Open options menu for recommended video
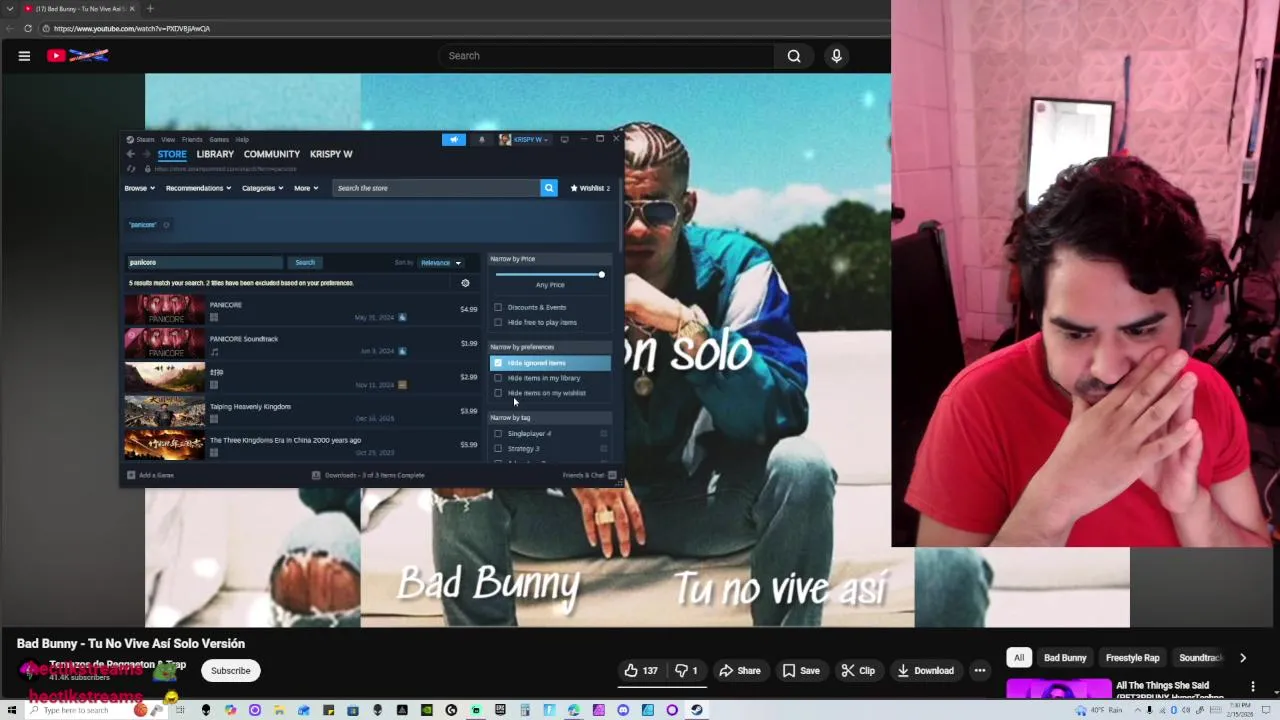Image resolution: width=1280 pixels, height=720 pixels. pos(1253,687)
